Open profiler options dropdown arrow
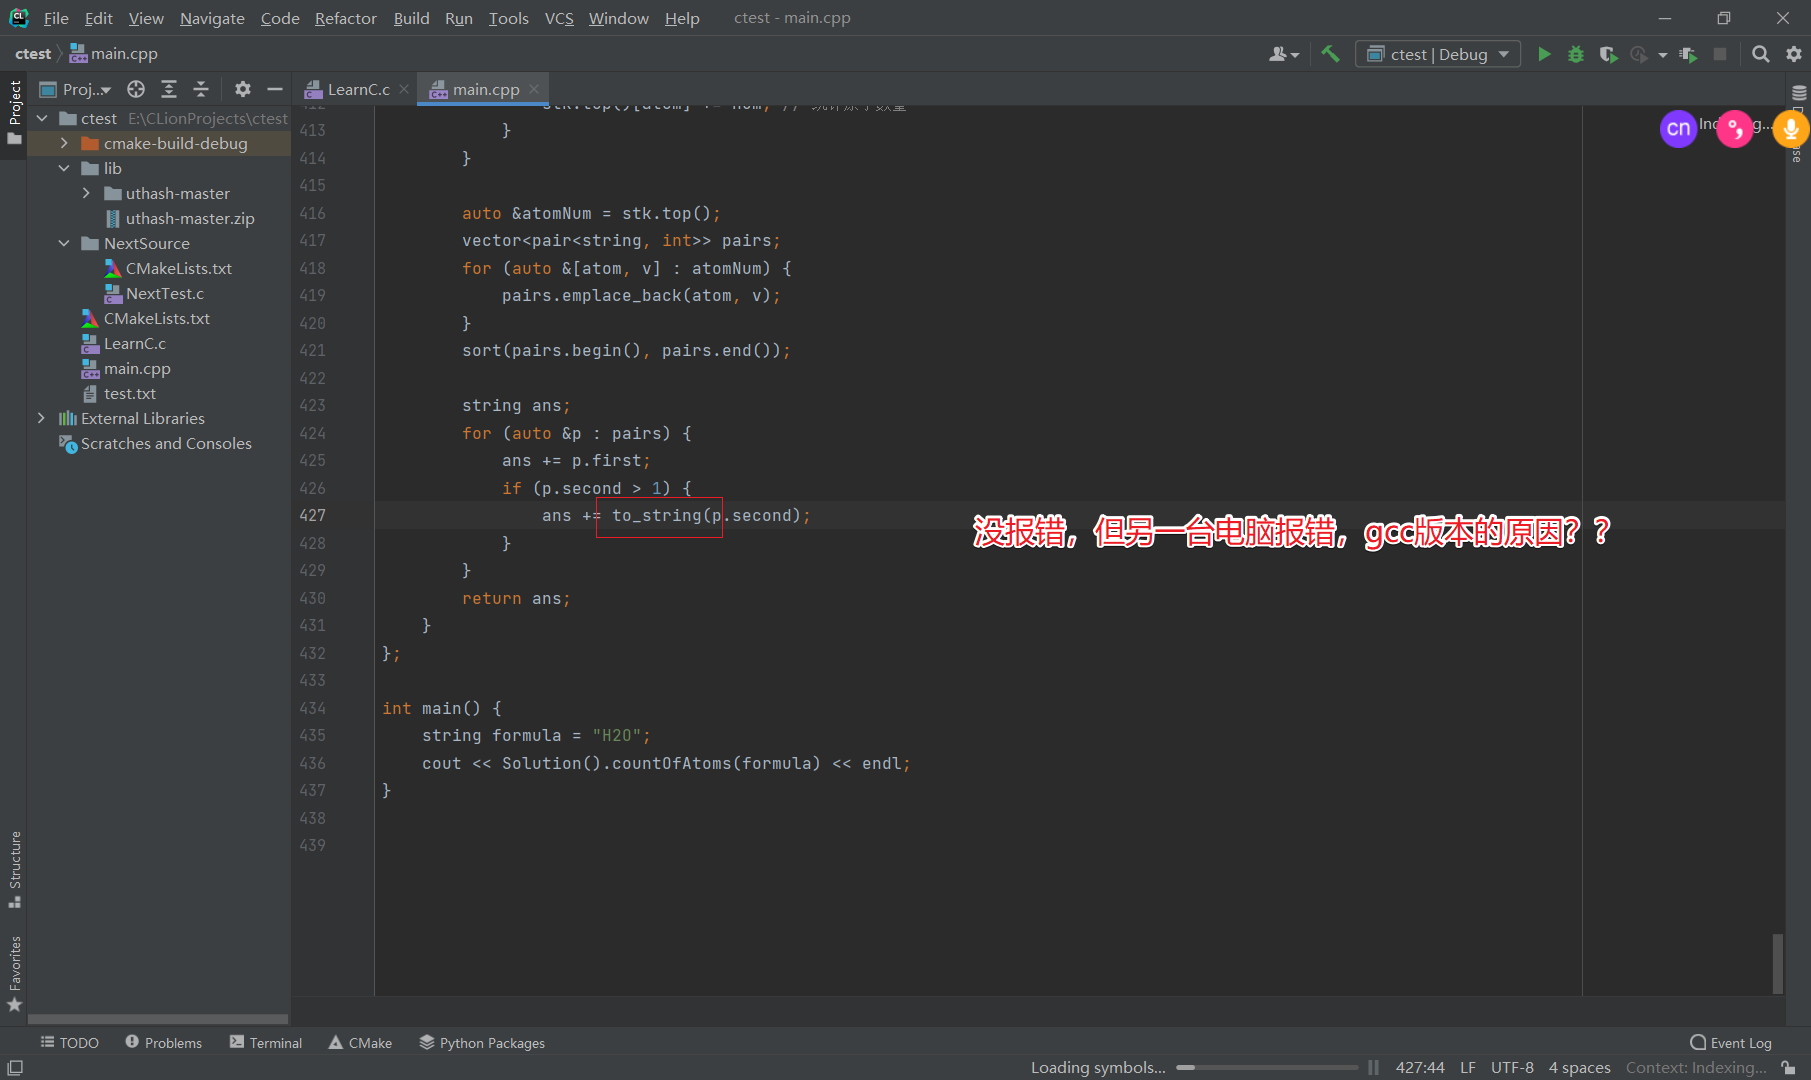This screenshot has width=1811, height=1080. click(1662, 55)
